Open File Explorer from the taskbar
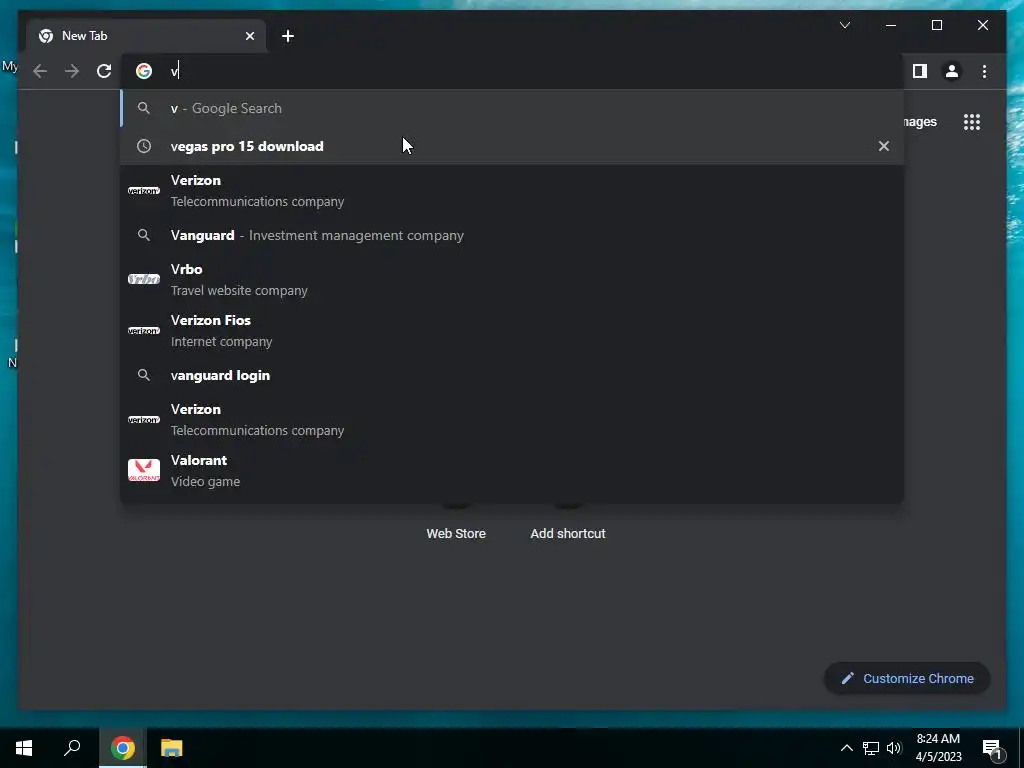This screenshot has width=1024, height=768. [x=172, y=748]
